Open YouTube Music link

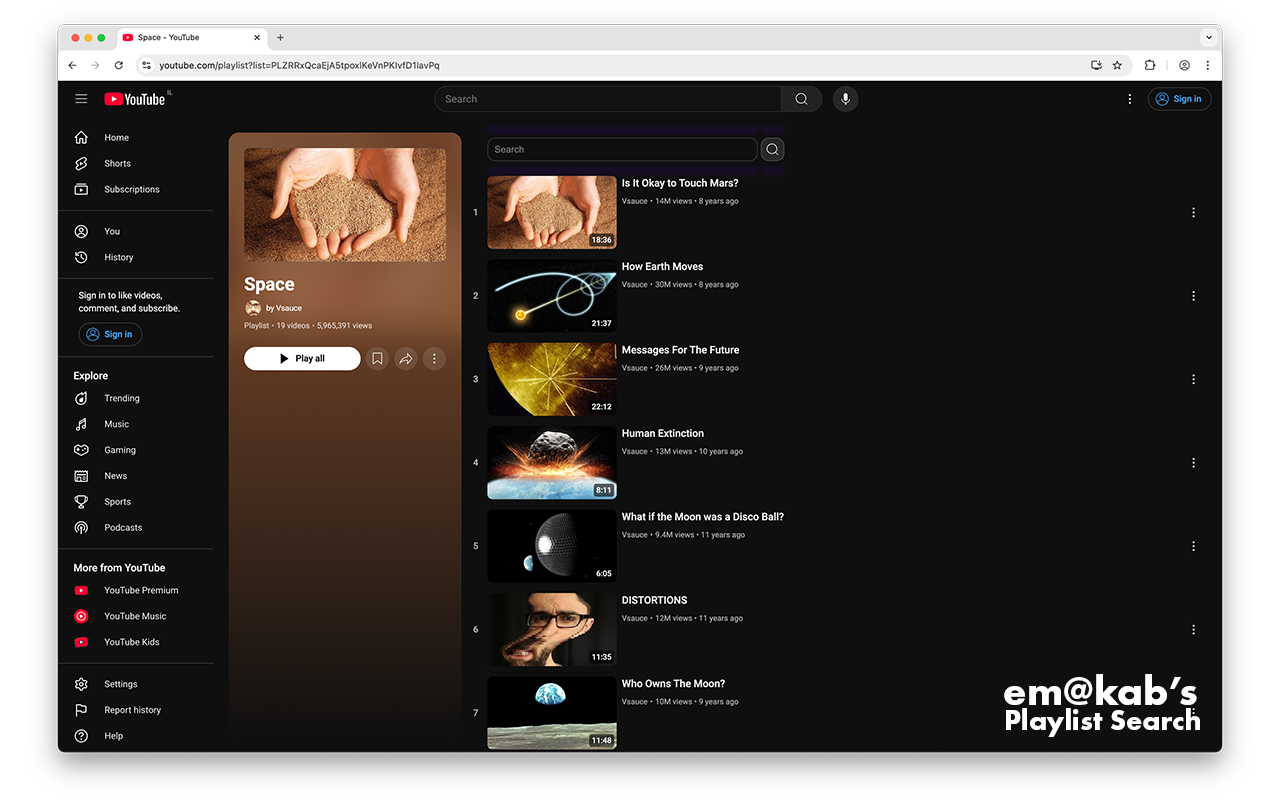coord(136,617)
